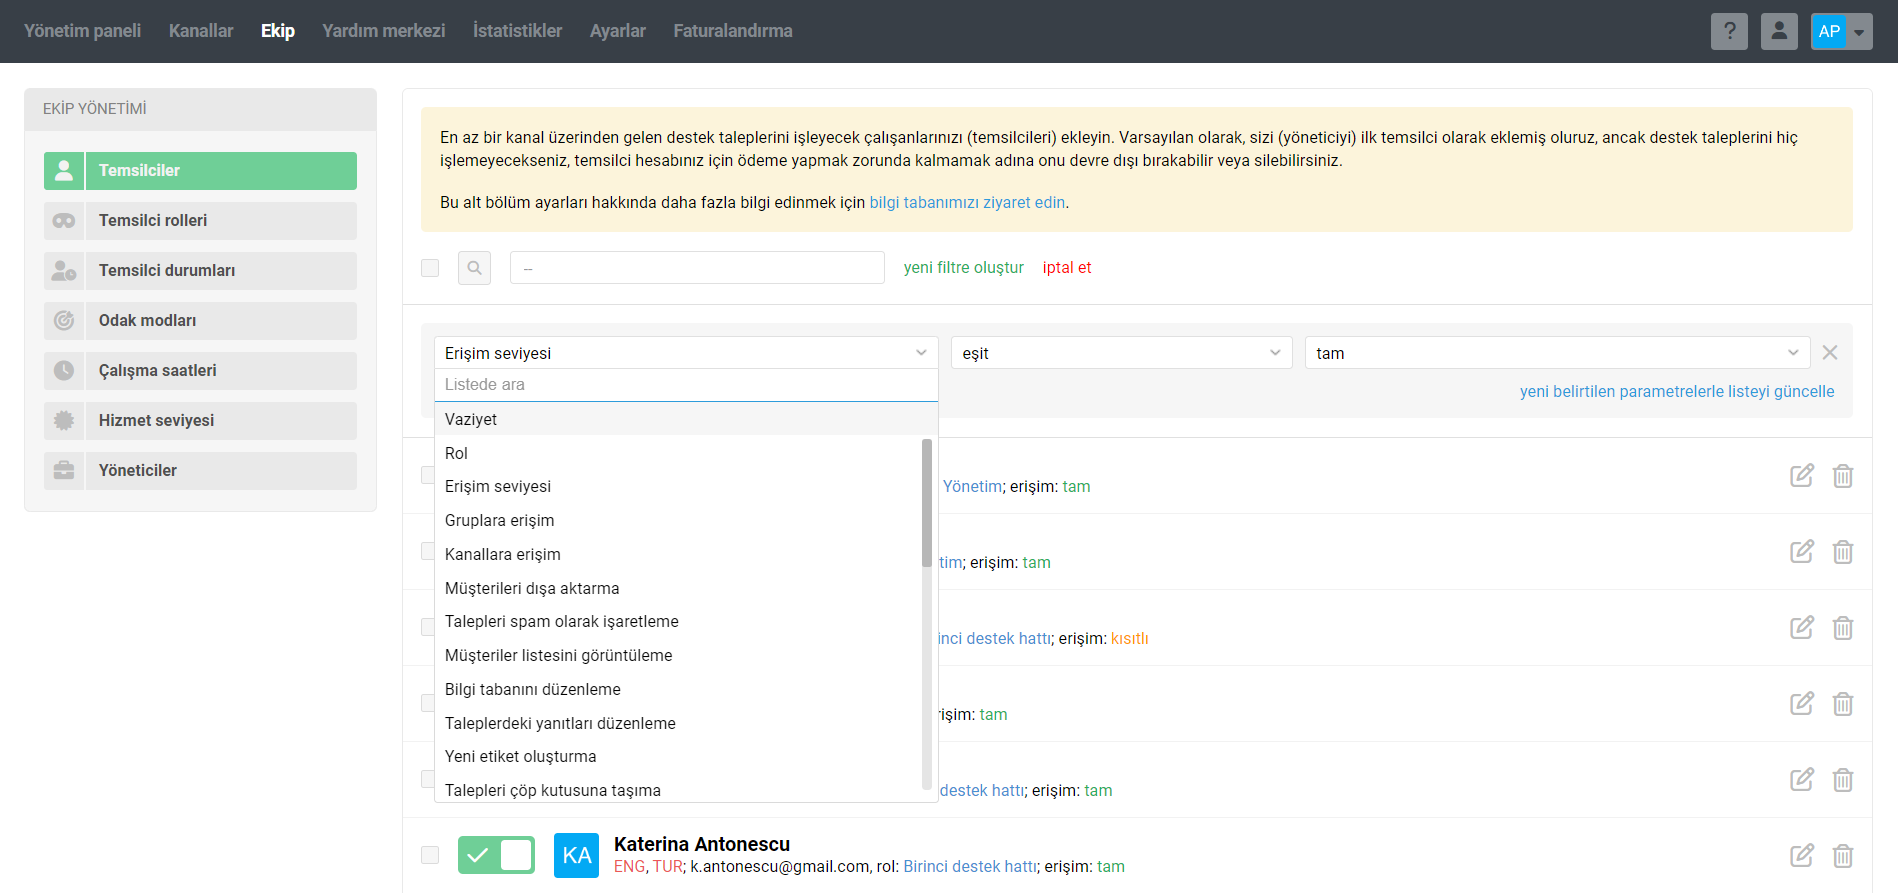The image size is (1898, 893).
Task: Choose Erişim seviyesi list option
Action: click(678, 487)
